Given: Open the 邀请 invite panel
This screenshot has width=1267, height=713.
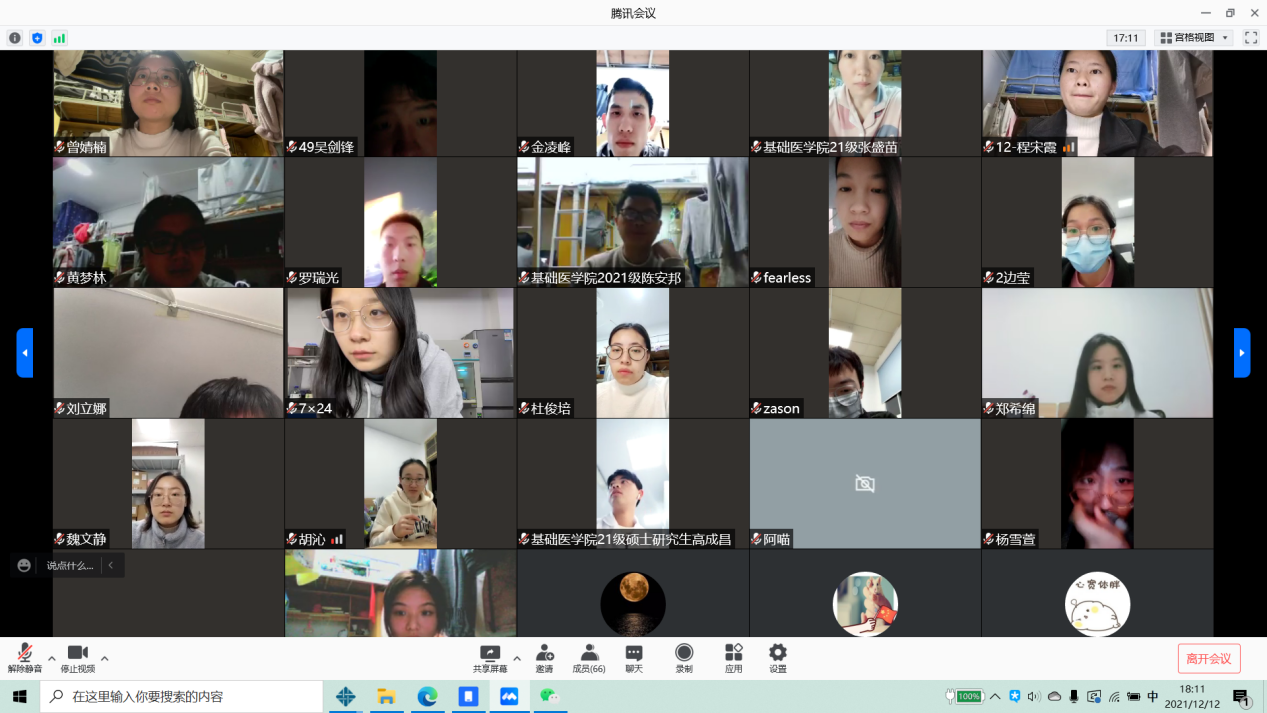Looking at the screenshot, I should click(x=544, y=658).
